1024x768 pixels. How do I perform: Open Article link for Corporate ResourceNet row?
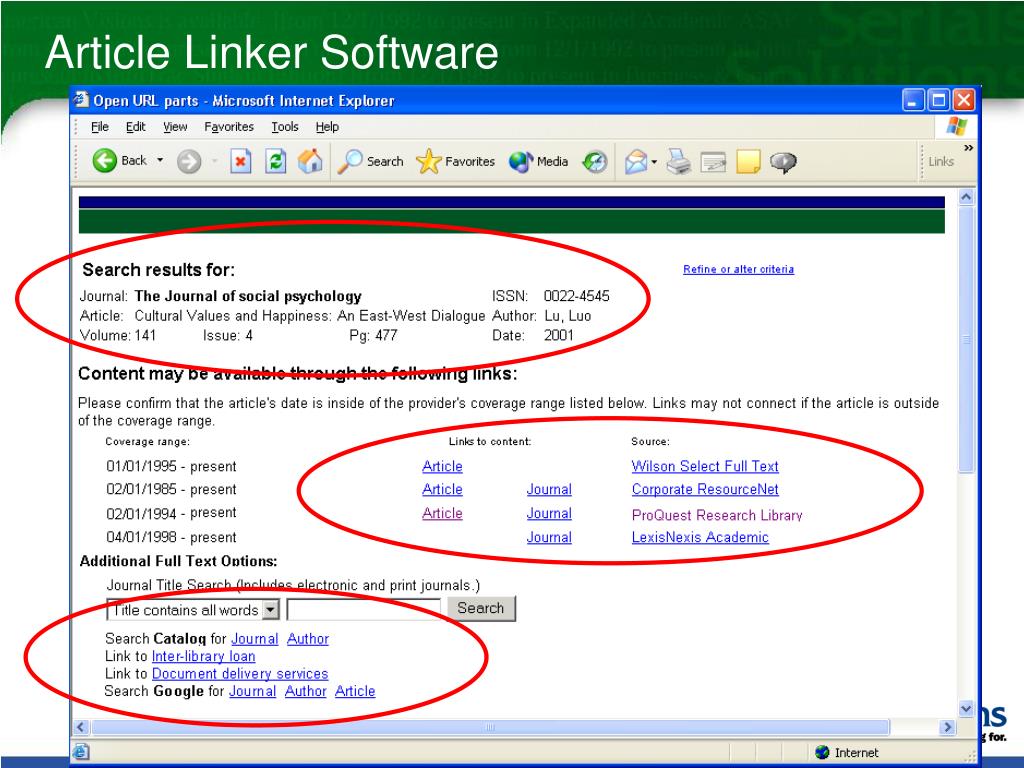[442, 489]
